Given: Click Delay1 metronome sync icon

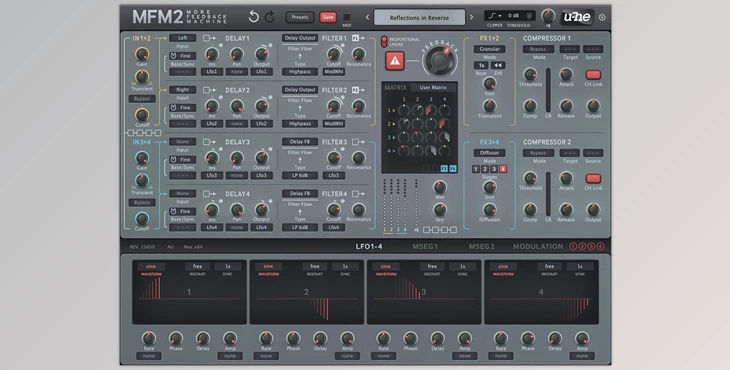Looking at the screenshot, I should tap(173, 56).
